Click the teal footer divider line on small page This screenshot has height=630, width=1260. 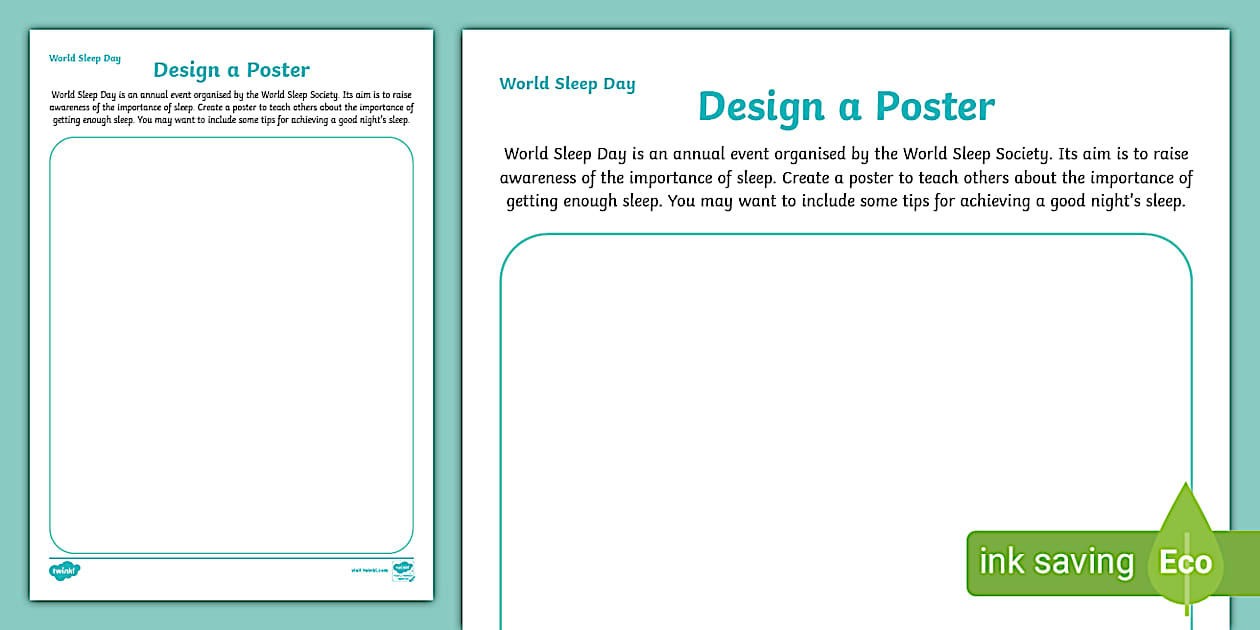pyautogui.click(x=231, y=558)
